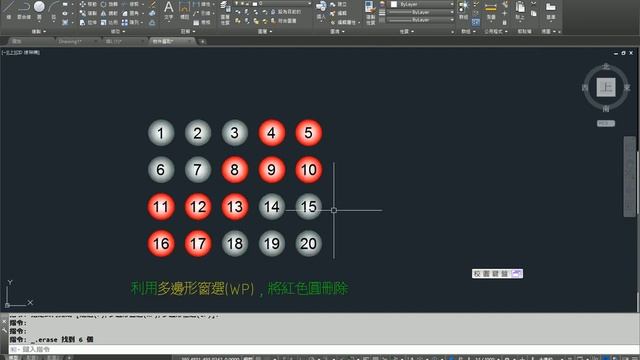
Task: Click the Base view icon
Action: 551,10
